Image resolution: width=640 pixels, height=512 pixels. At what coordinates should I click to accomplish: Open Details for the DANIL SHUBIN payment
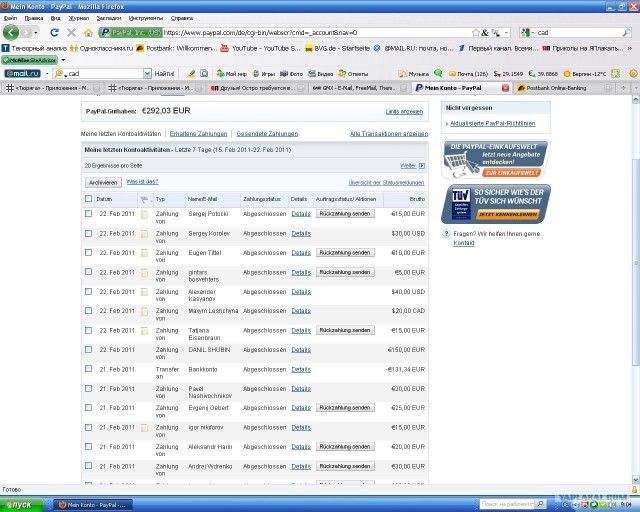pos(301,350)
